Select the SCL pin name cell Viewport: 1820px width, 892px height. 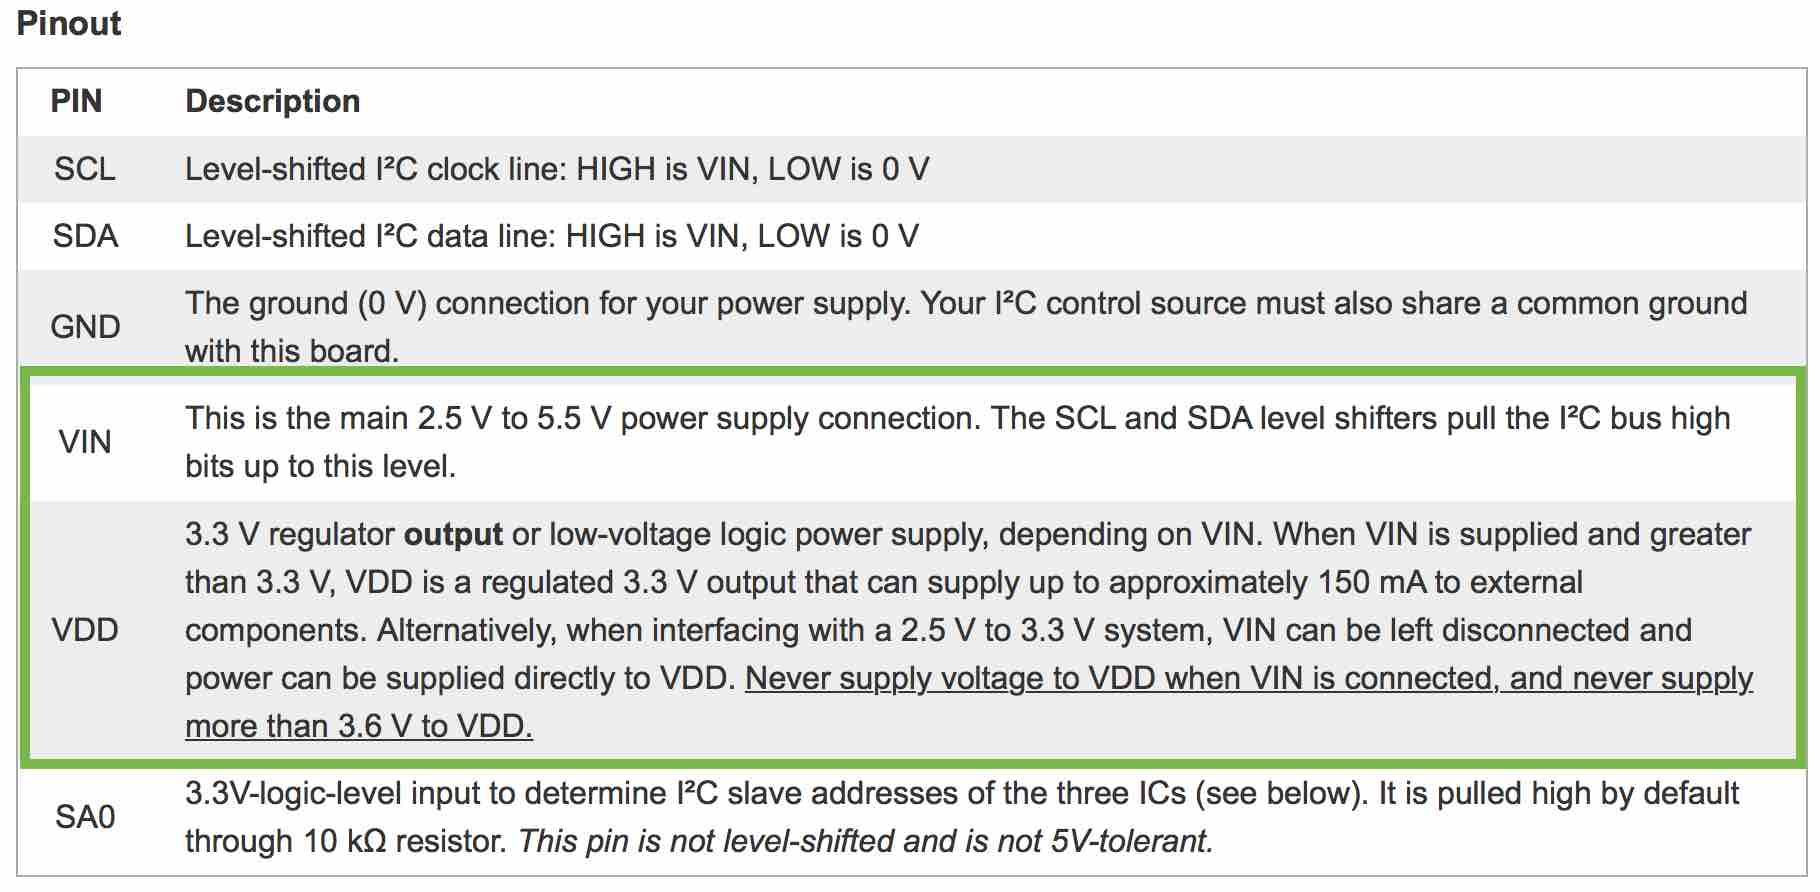(84, 169)
